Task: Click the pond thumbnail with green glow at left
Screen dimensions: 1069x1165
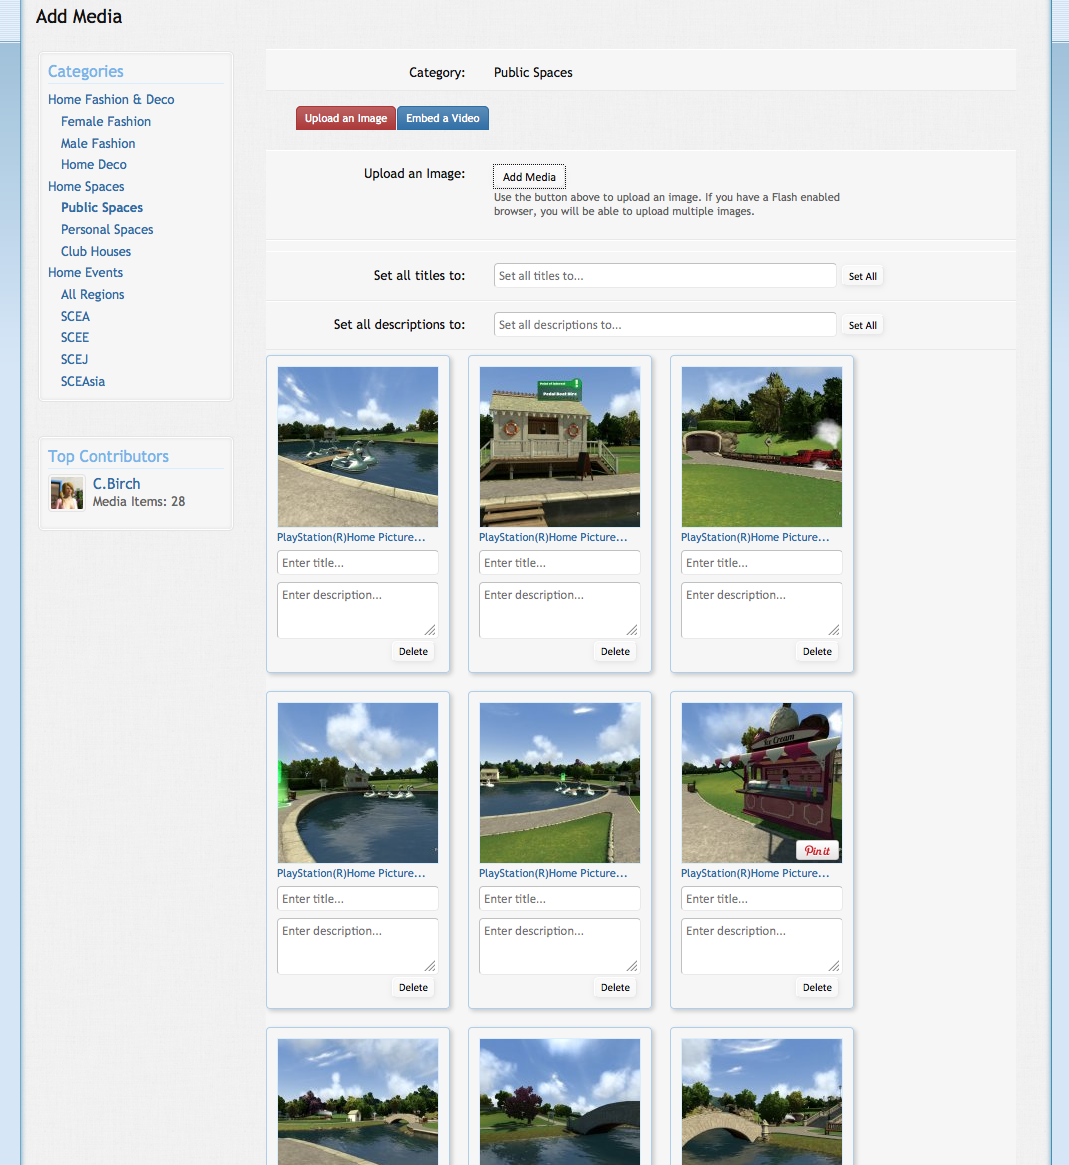Action: [x=358, y=782]
